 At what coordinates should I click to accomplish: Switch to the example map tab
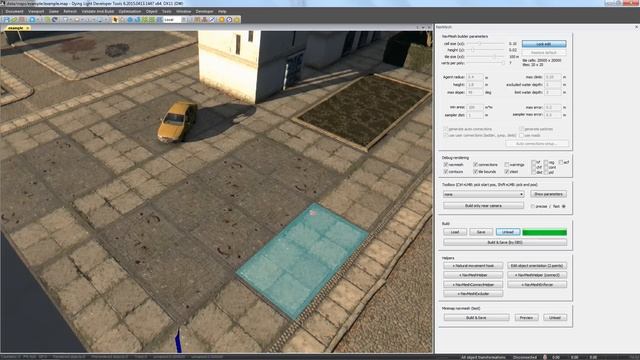click(16, 28)
